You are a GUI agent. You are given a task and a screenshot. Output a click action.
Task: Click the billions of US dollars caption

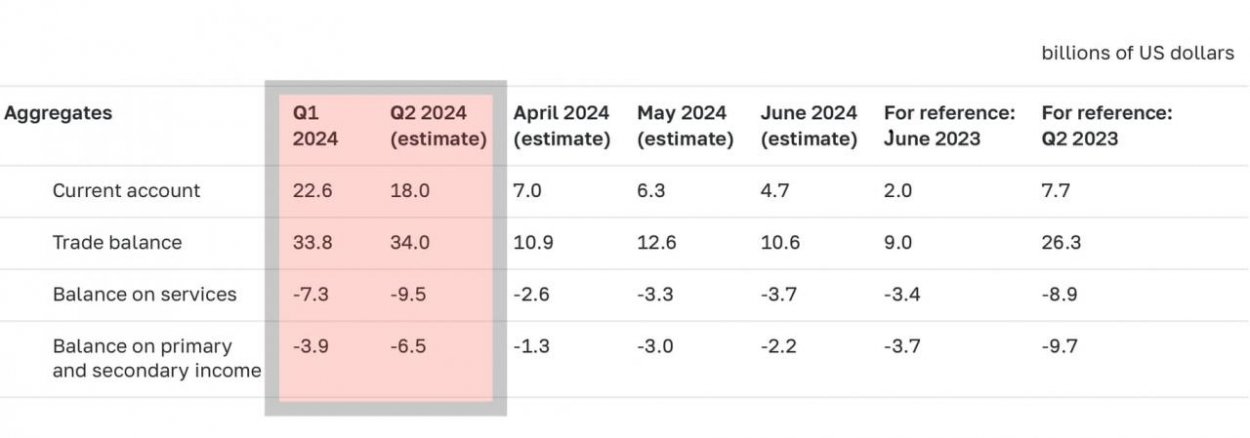click(1137, 54)
